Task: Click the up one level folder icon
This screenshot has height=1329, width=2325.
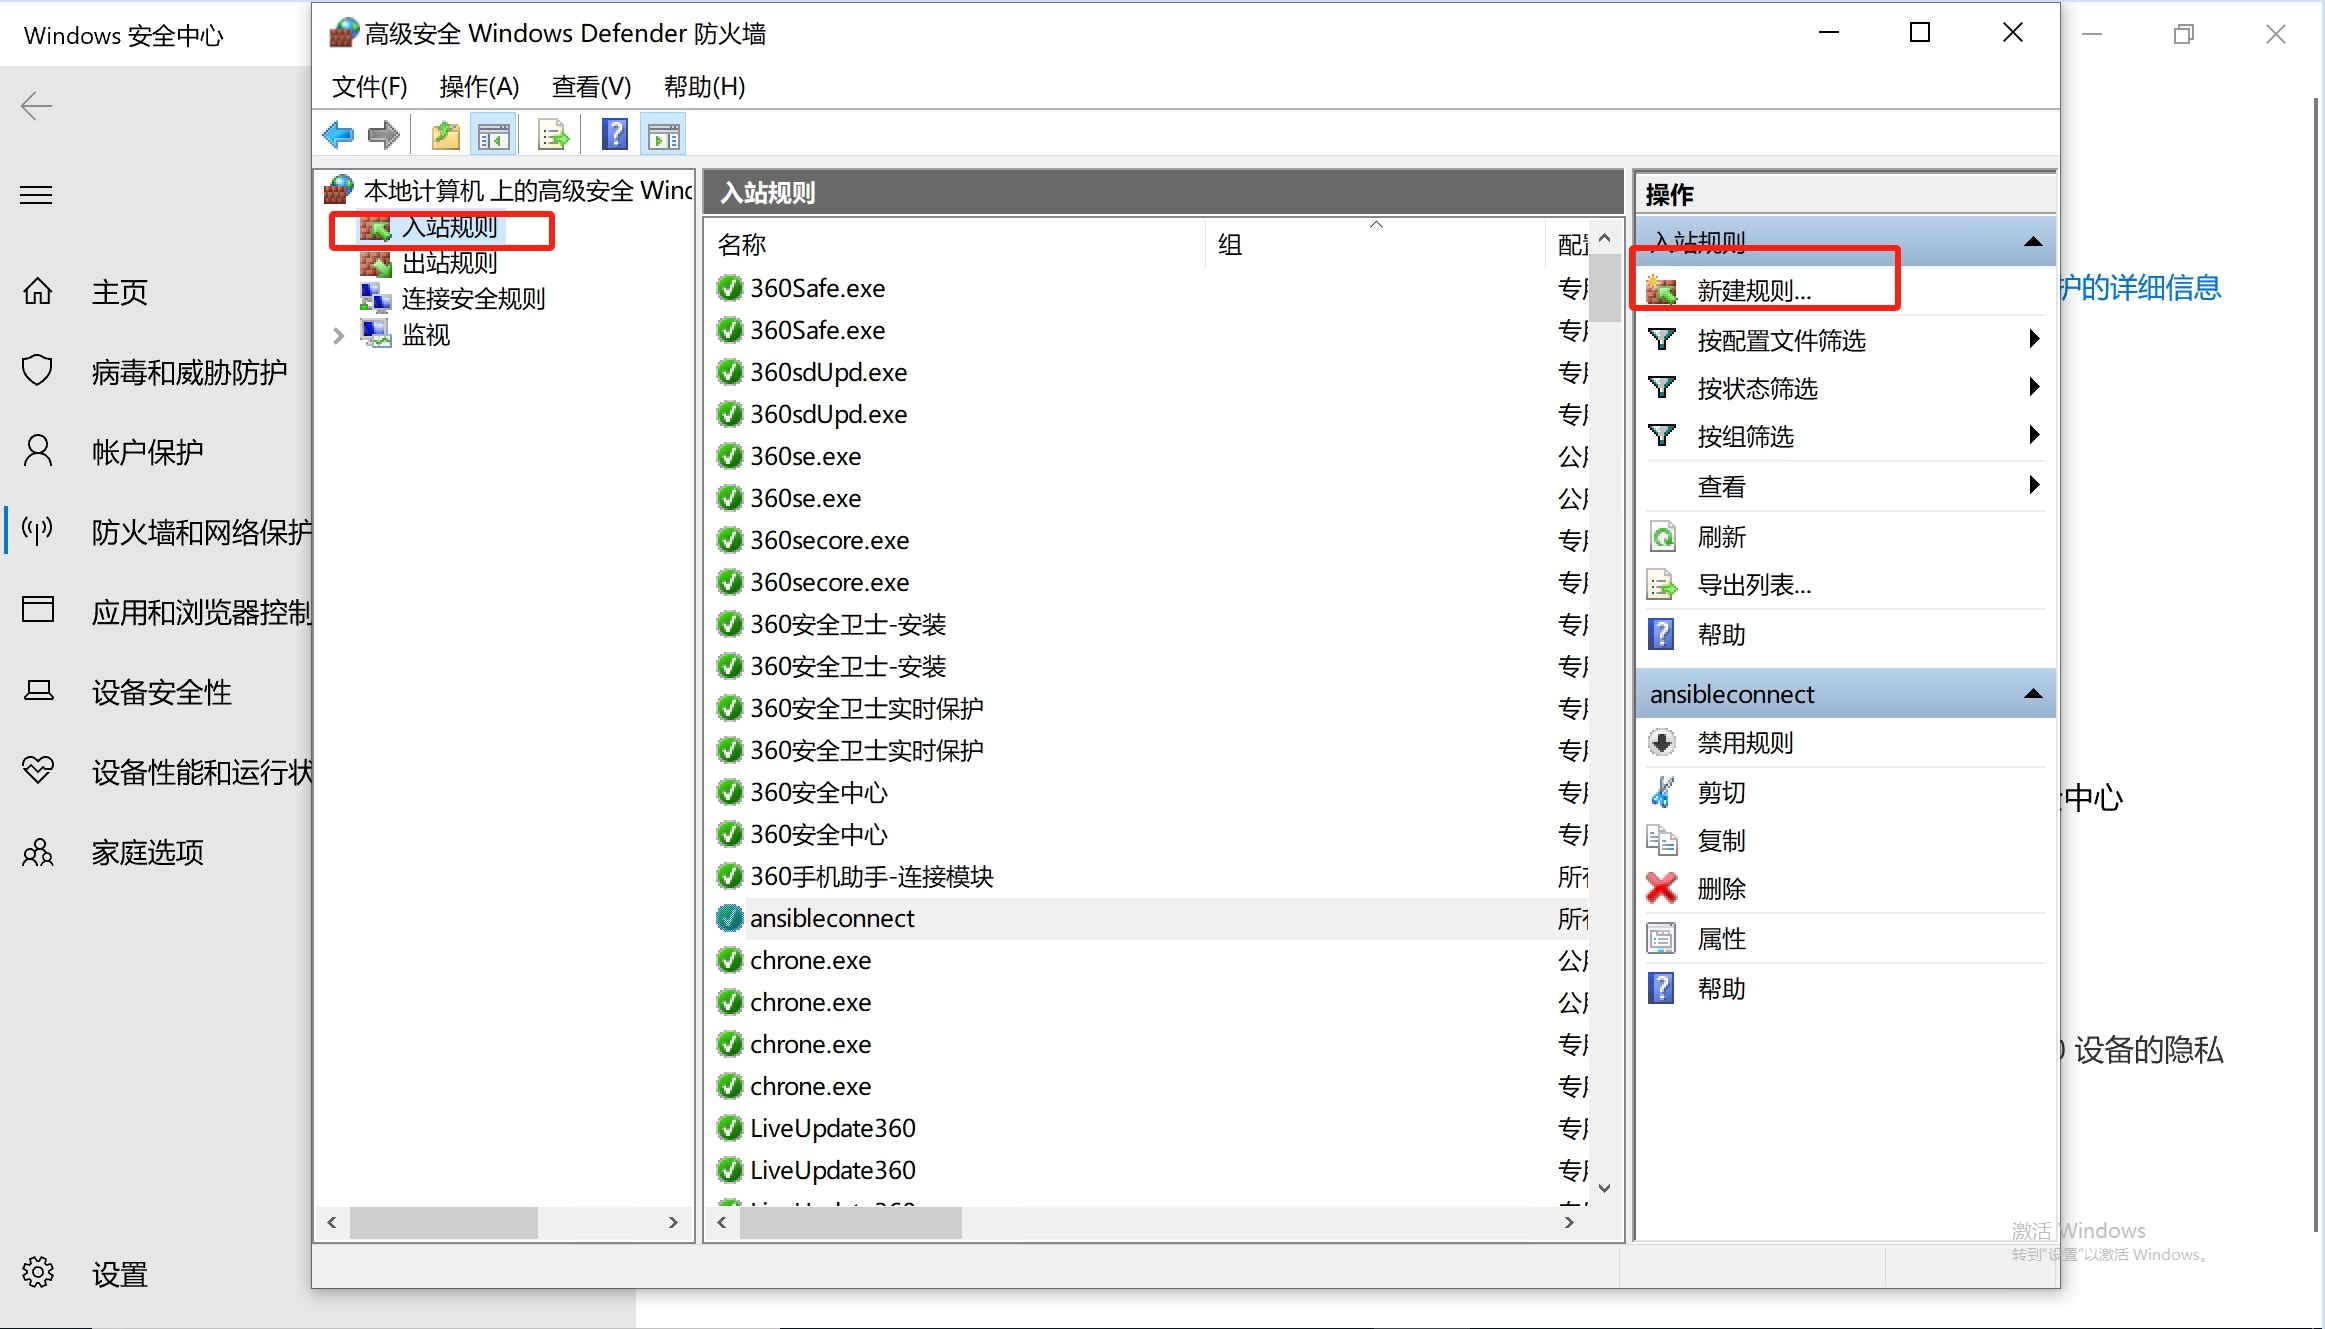Action: click(445, 135)
